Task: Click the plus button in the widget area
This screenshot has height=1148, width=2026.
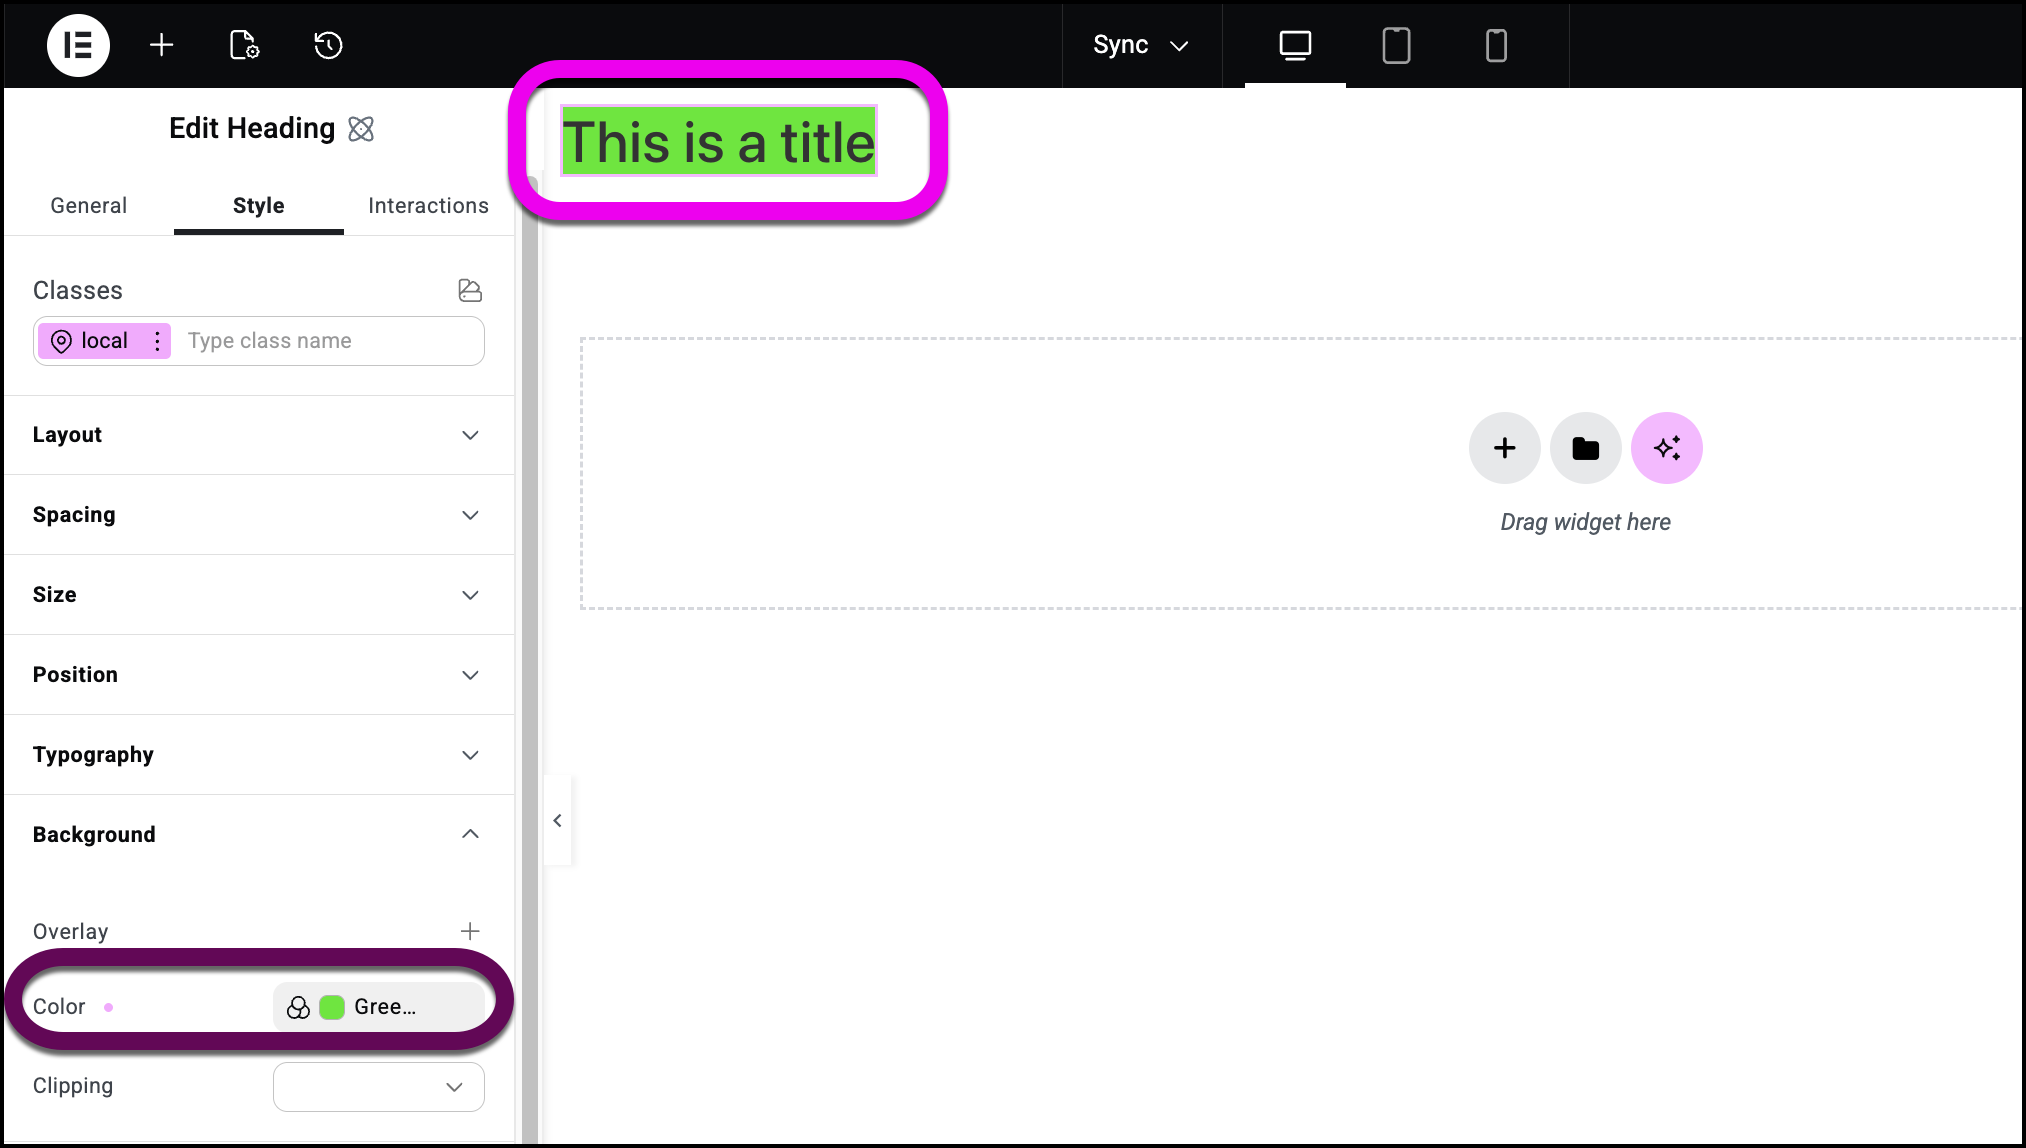Action: click(x=1504, y=448)
